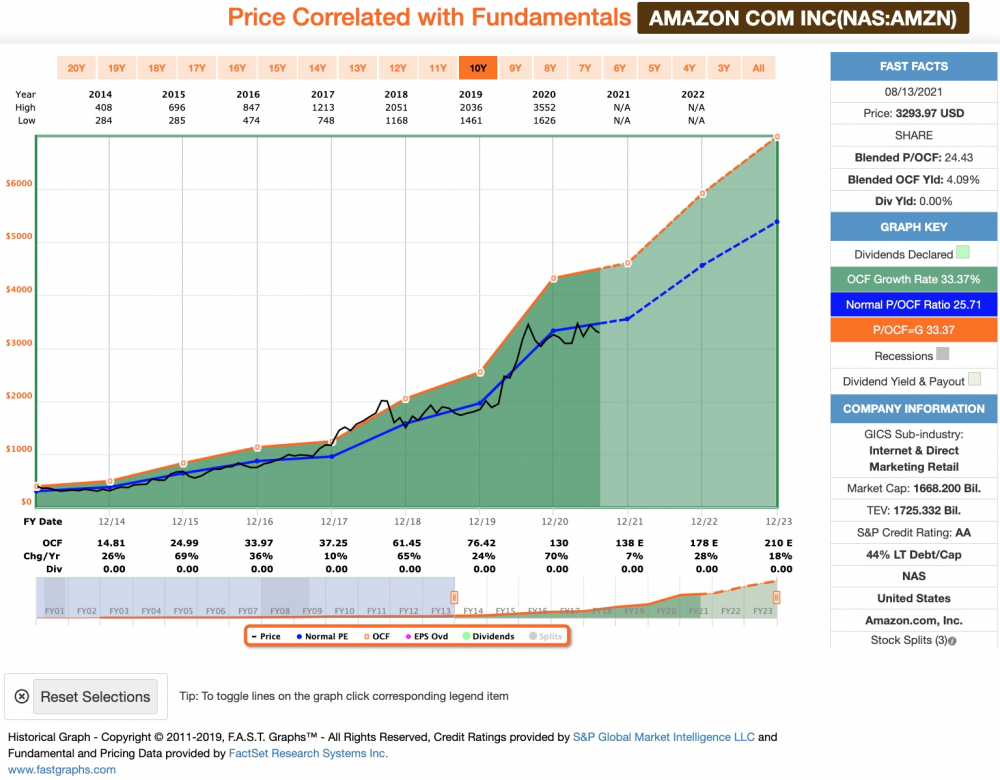The width and height of the screenshot is (1000, 780).
Task: Open Stock Splits info icon
Action: 952,641
